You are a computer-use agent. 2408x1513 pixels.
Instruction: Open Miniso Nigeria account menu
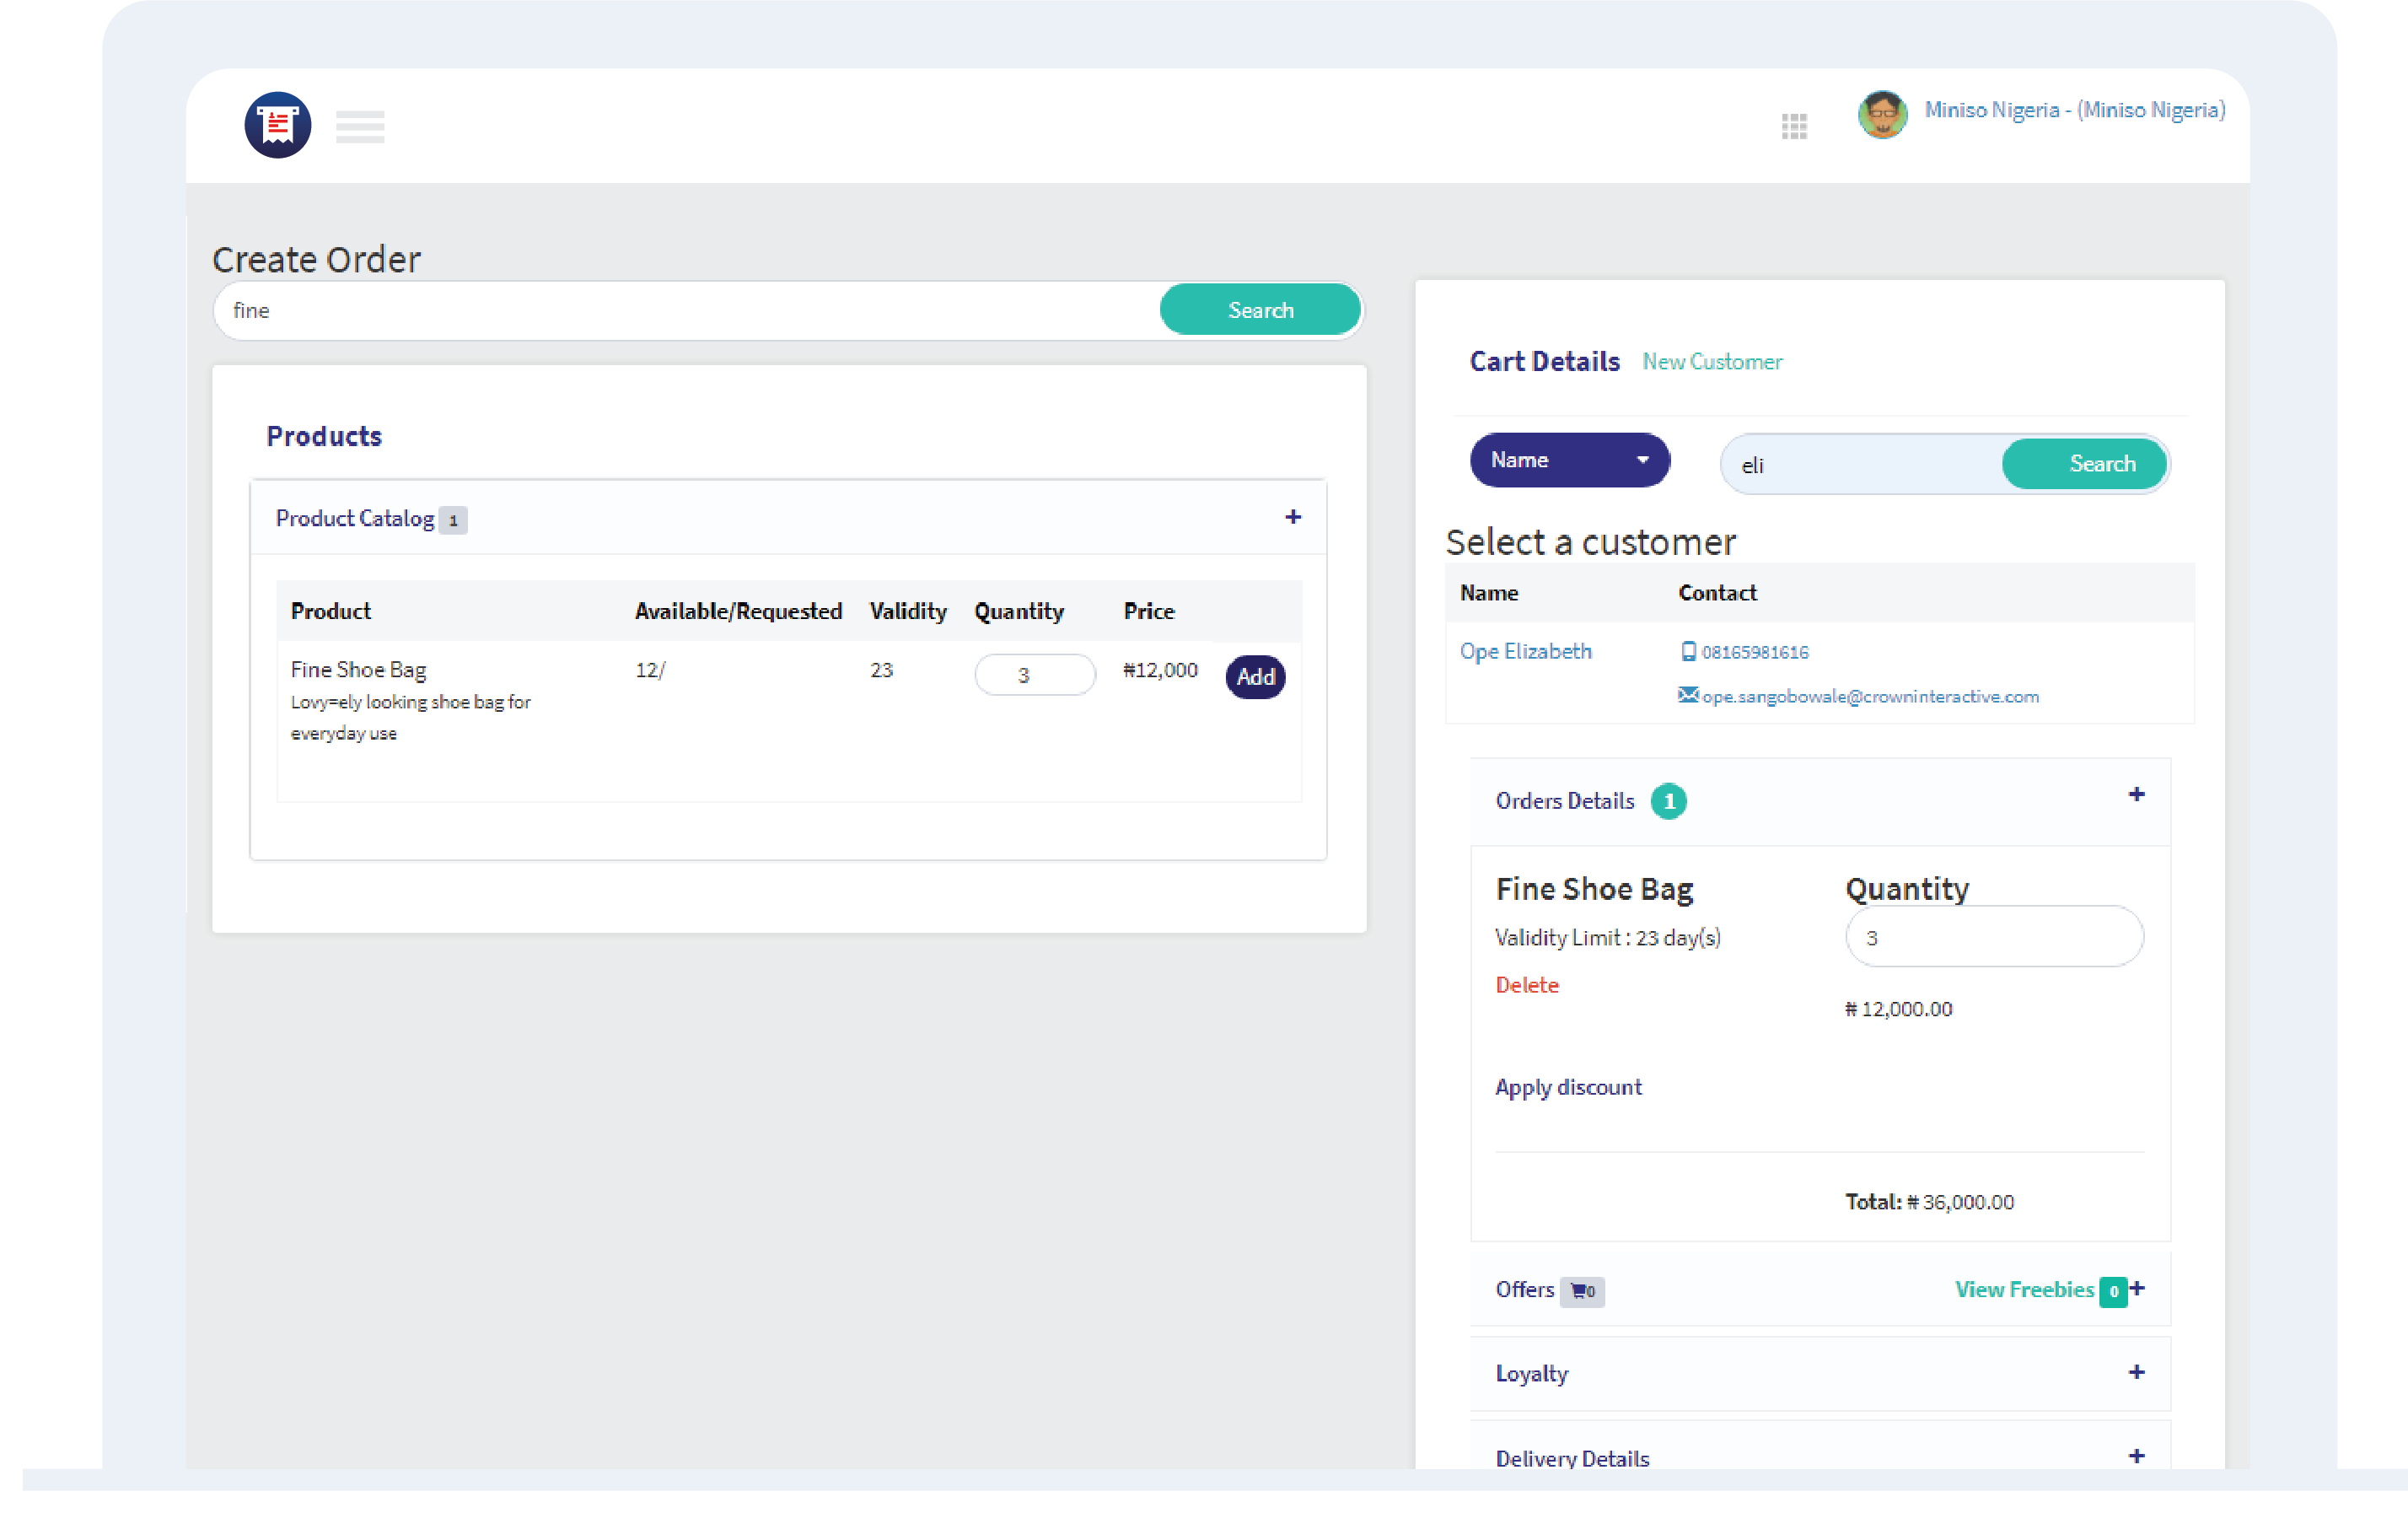point(2074,110)
